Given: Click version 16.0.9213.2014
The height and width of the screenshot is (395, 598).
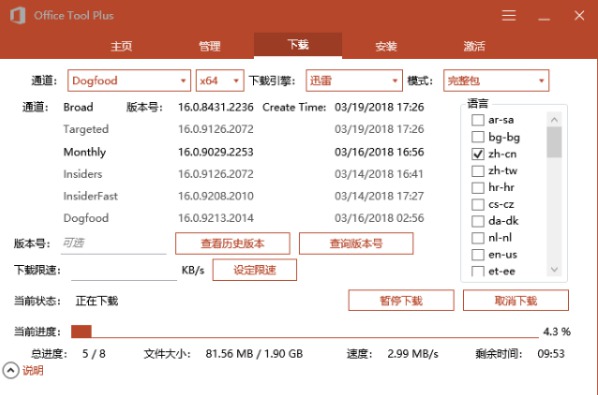Looking at the screenshot, I should [216, 218].
